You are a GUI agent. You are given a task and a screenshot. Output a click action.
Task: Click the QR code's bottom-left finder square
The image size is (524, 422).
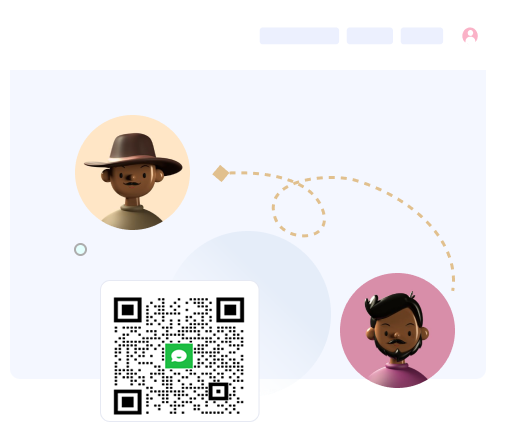pyautogui.click(x=128, y=402)
